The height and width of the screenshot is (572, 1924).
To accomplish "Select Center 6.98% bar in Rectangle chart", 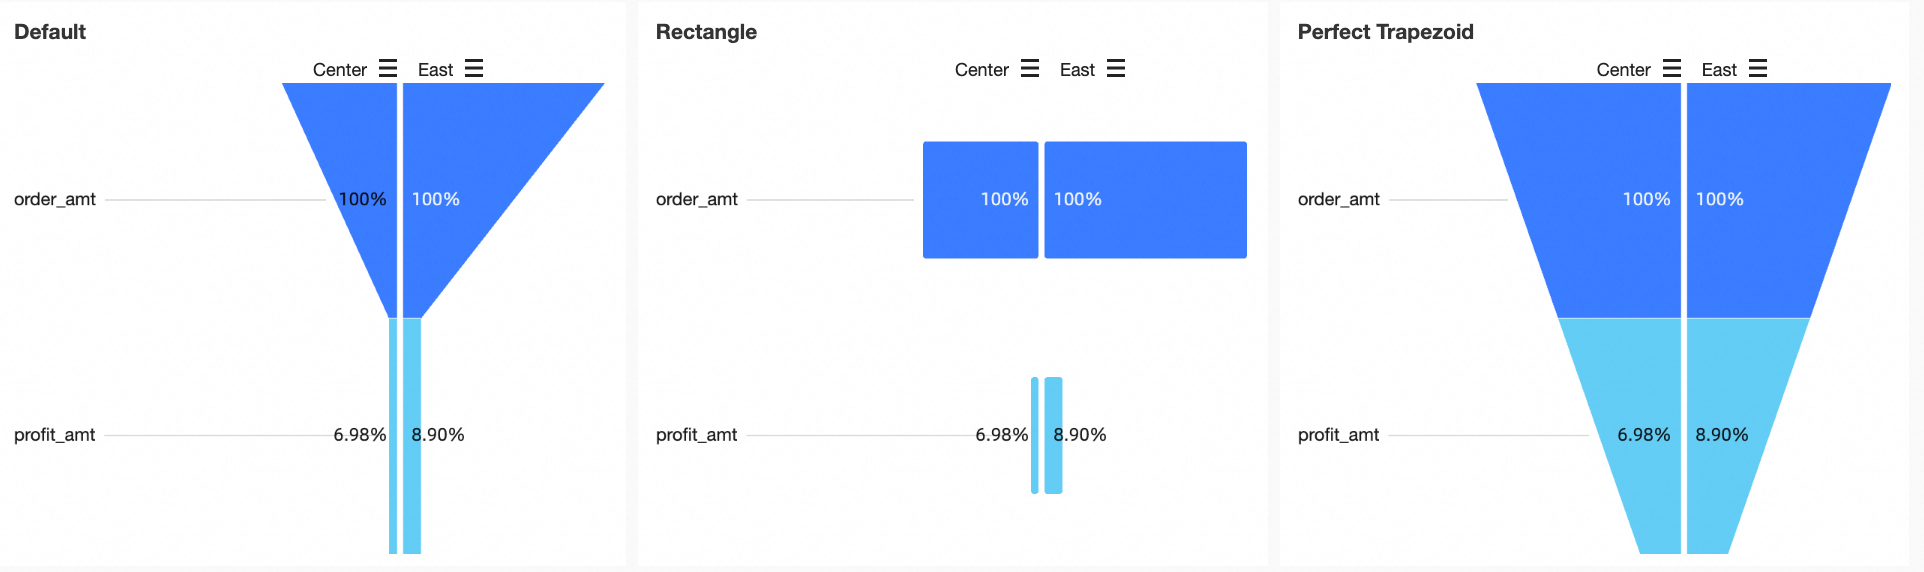I will 1035,435.
